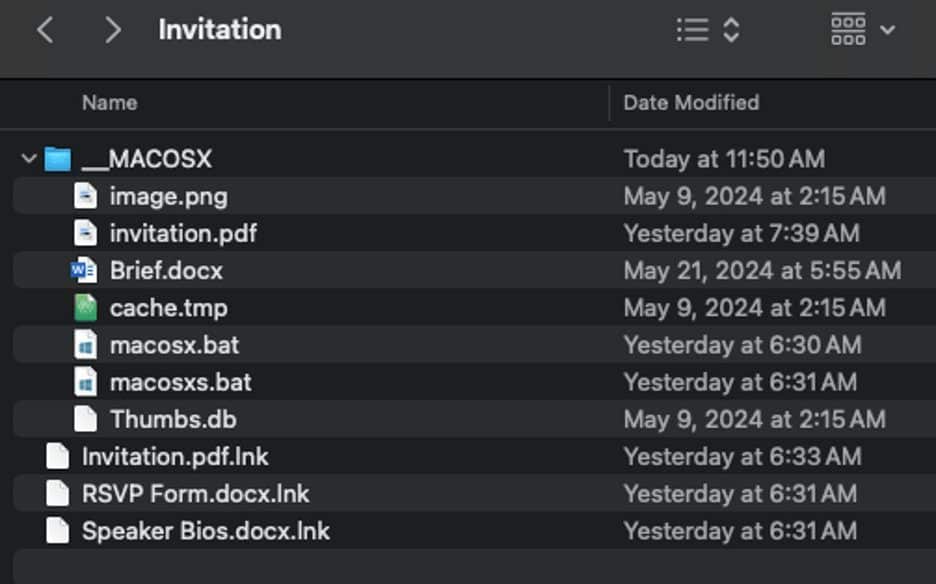Click the __MACOSX folder icon
Screen dimensions: 936x584
pos(58,159)
